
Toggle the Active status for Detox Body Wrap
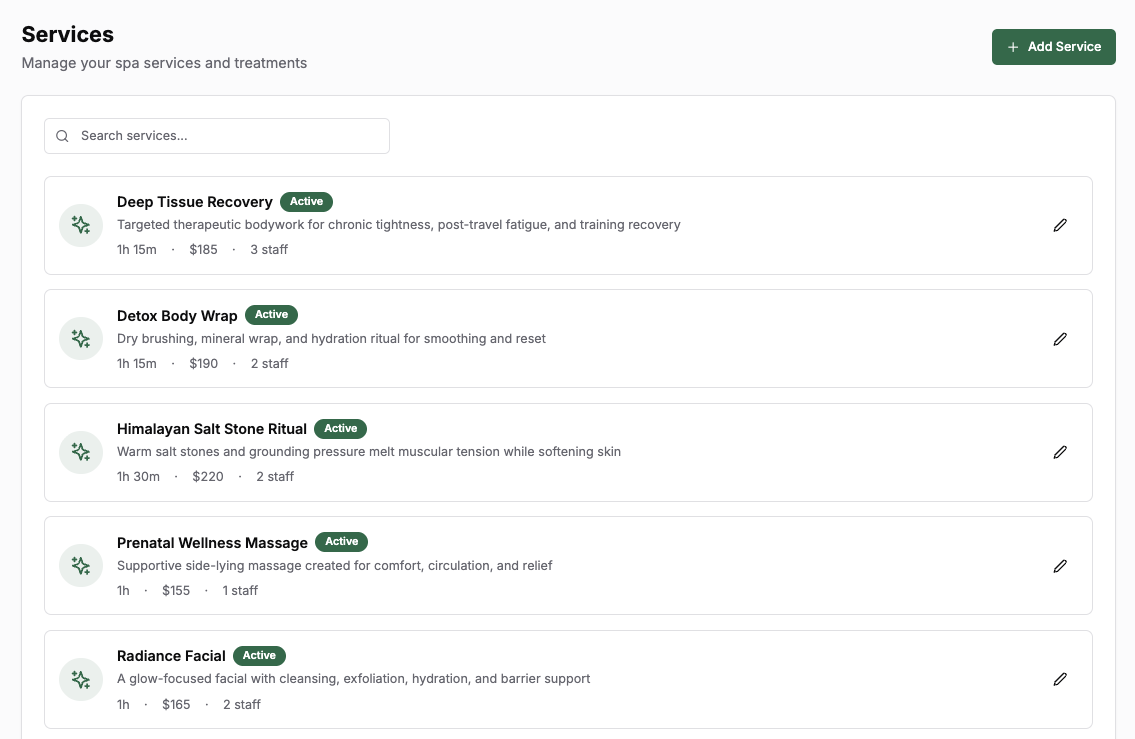(x=271, y=314)
